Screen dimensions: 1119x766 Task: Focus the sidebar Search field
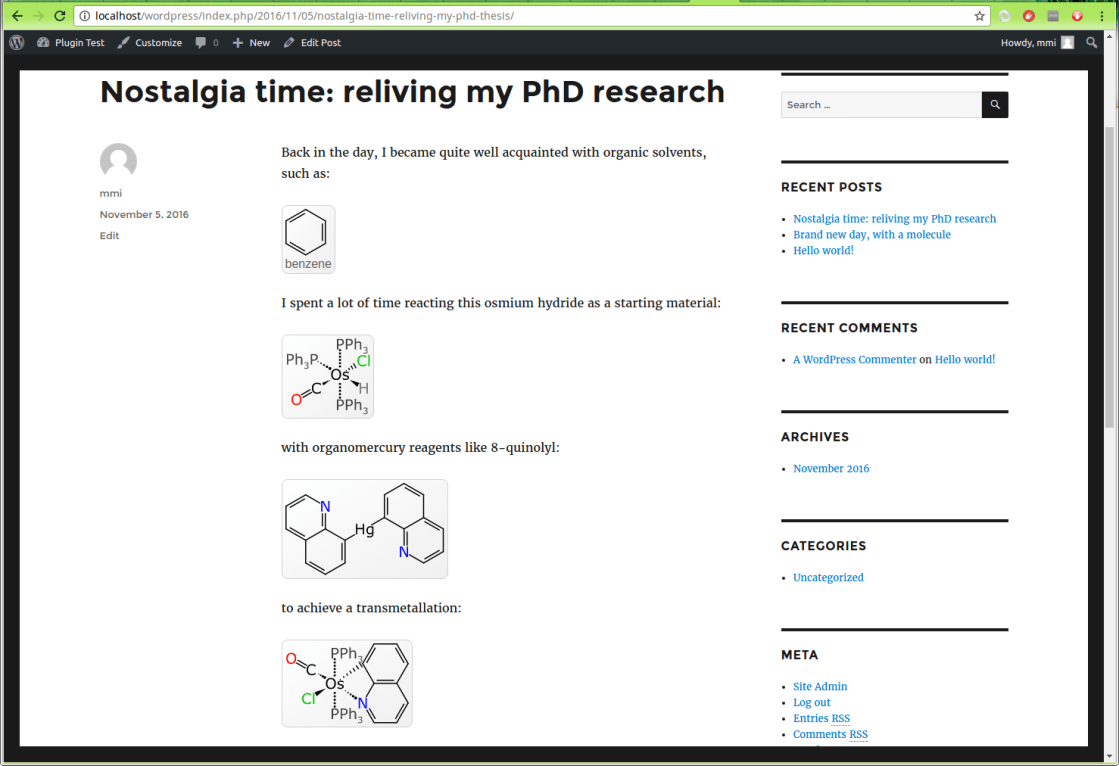[880, 105]
